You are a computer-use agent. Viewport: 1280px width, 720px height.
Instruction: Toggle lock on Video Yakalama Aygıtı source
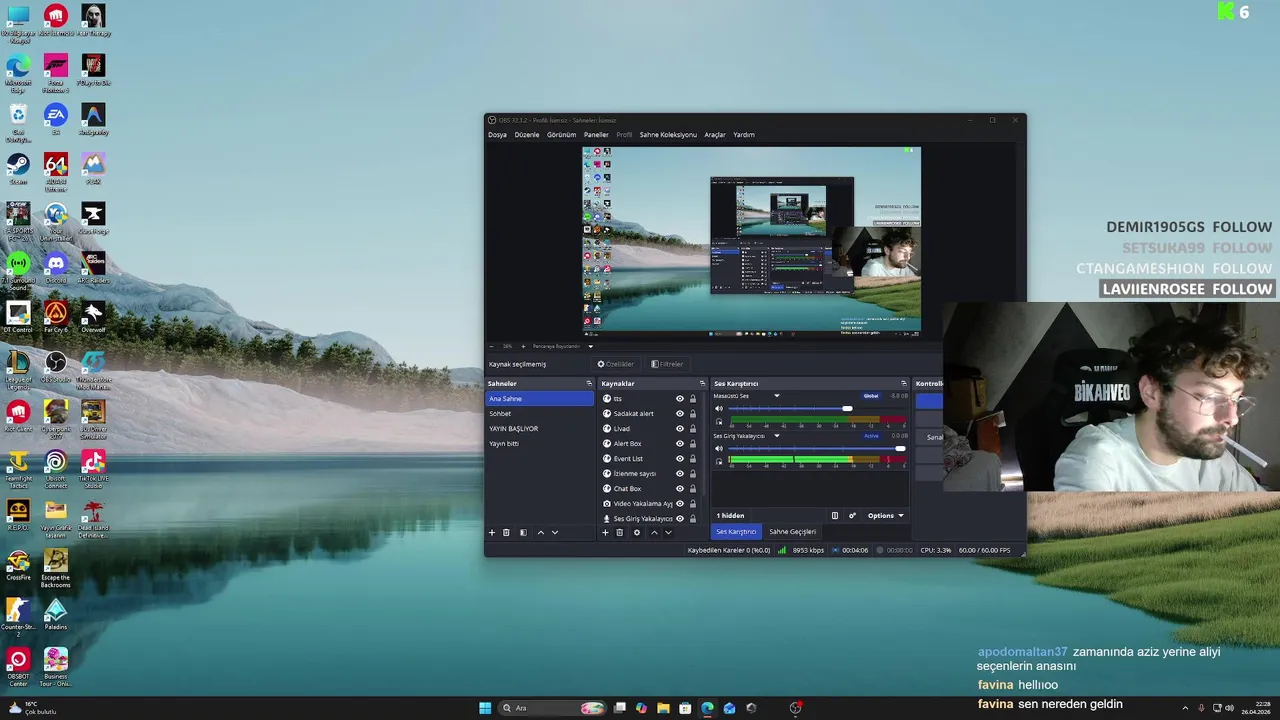[x=692, y=503]
